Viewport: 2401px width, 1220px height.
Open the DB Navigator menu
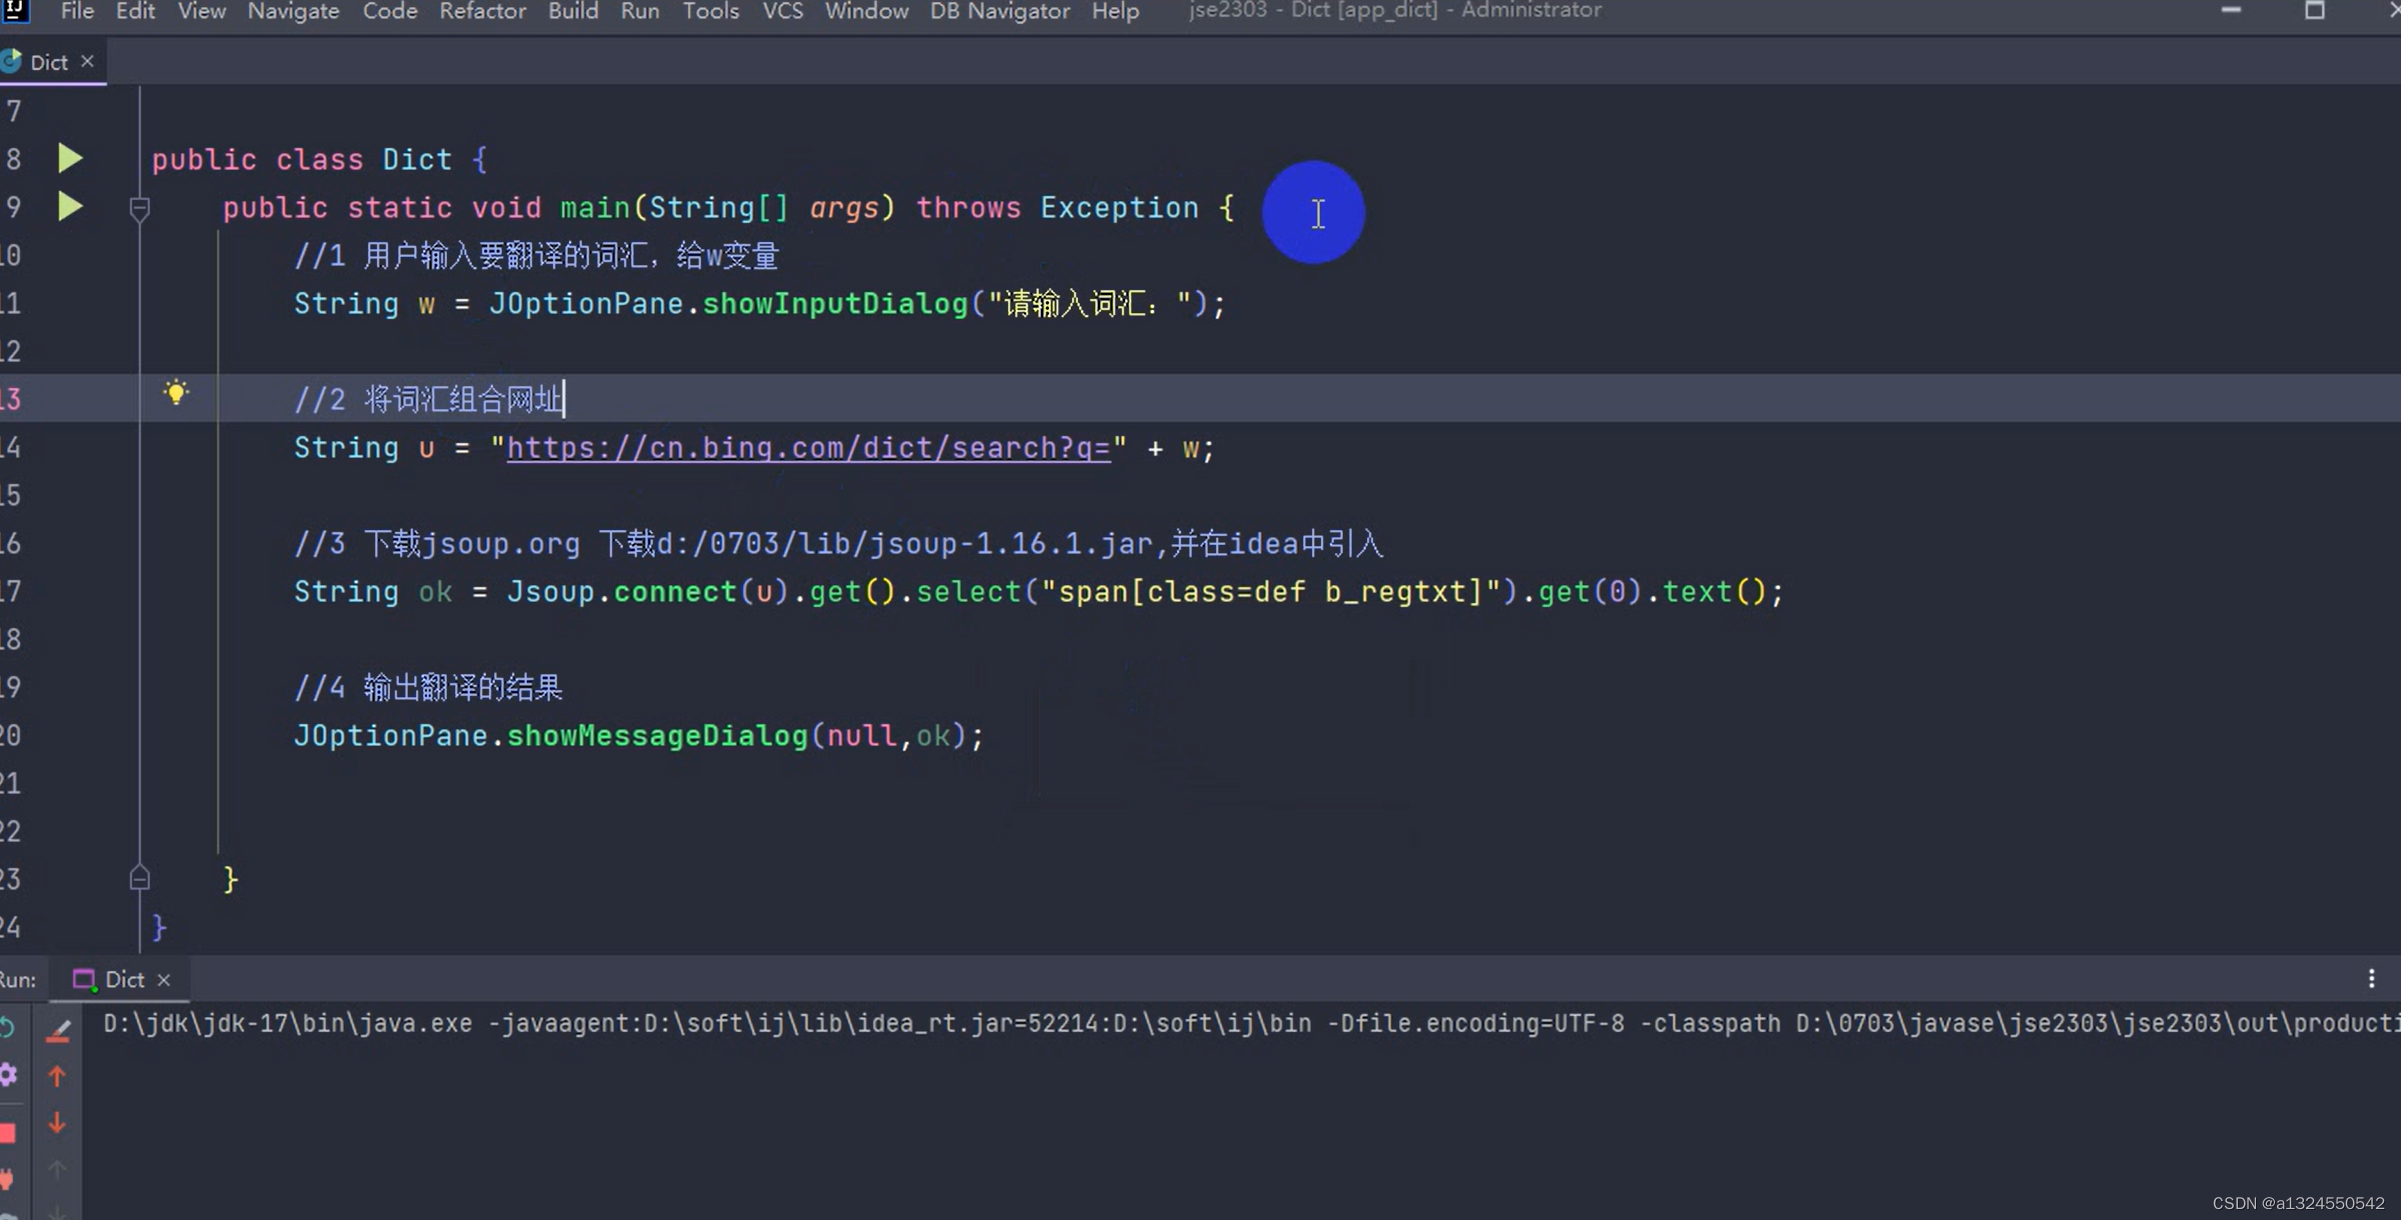pyautogui.click(x=999, y=12)
